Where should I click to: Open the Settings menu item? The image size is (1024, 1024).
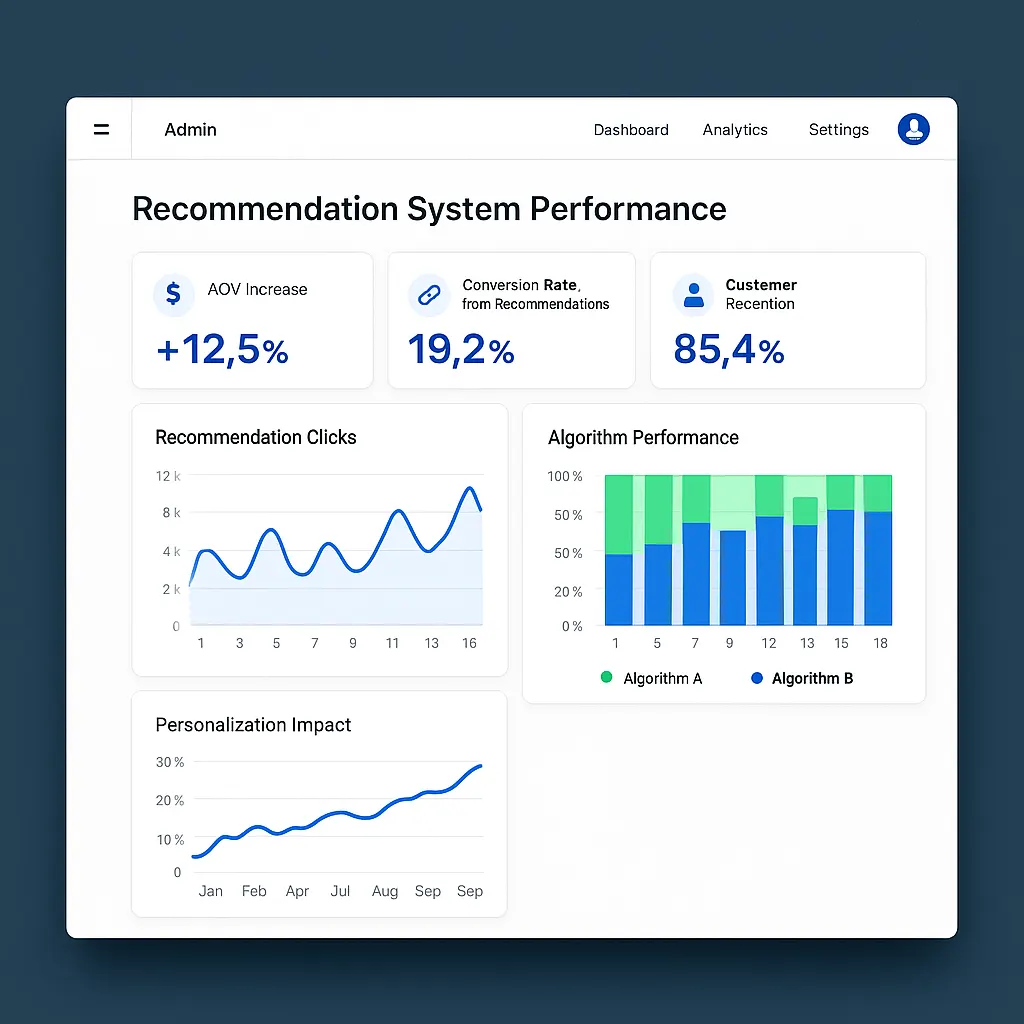pos(838,130)
